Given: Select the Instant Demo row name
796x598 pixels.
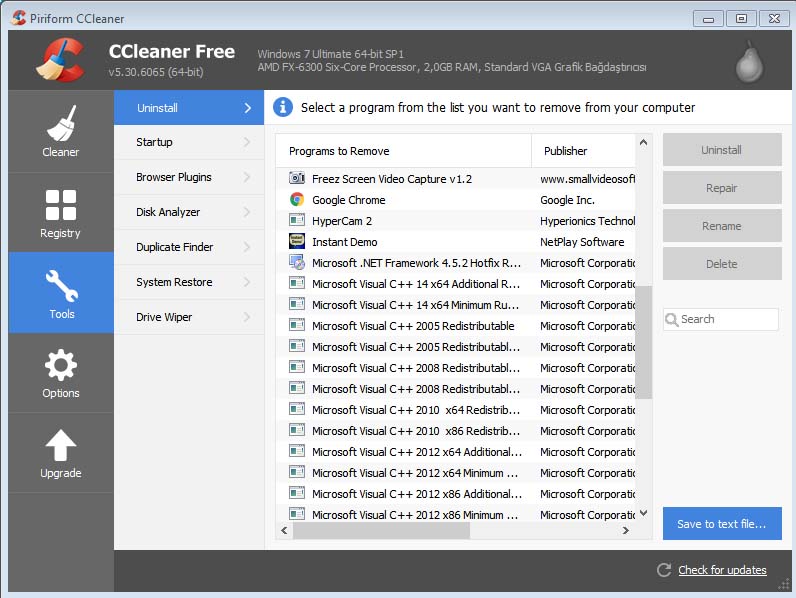Looking at the screenshot, I should point(345,242).
